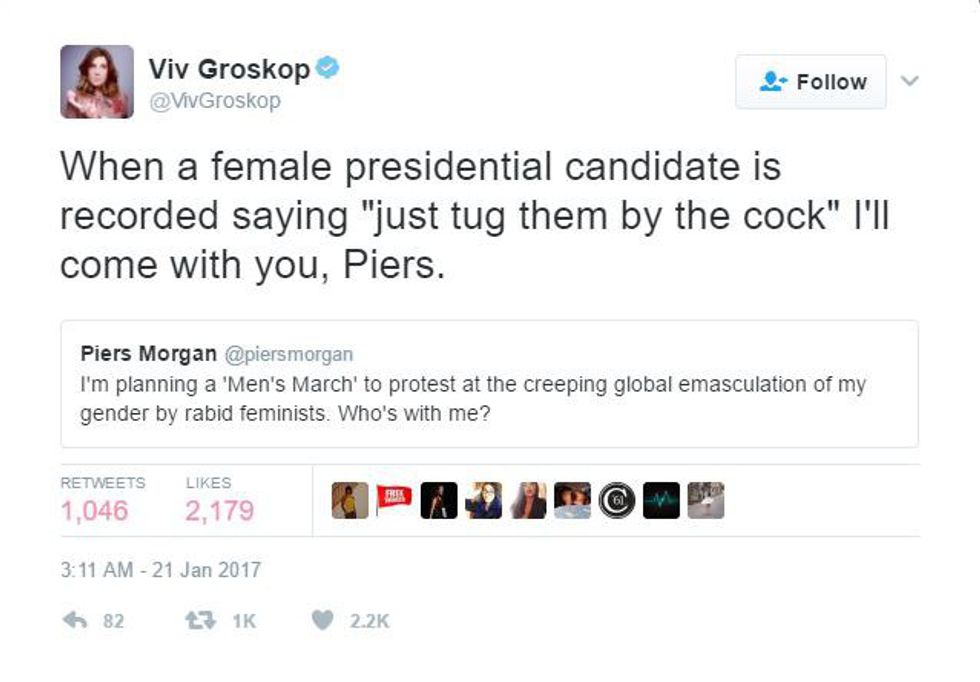Open the @piersmorgan handle in quoted tweet
This screenshot has width=980, height=682.
pyautogui.click(x=288, y=354)
